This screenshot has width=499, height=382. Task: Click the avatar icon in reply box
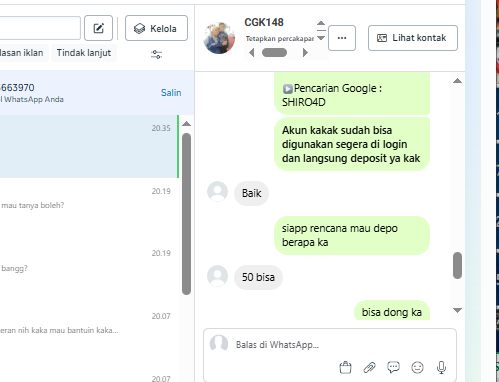(x=219, y=344)
